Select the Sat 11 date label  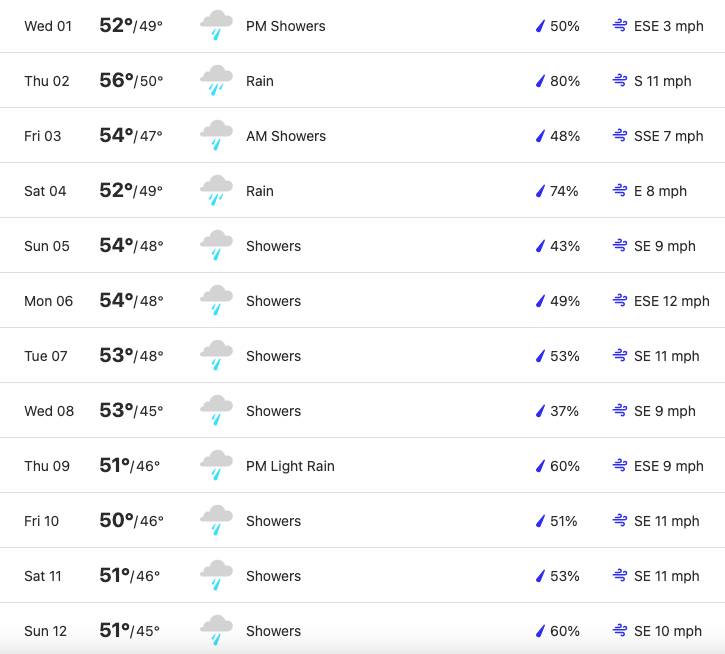pos(43,576)
